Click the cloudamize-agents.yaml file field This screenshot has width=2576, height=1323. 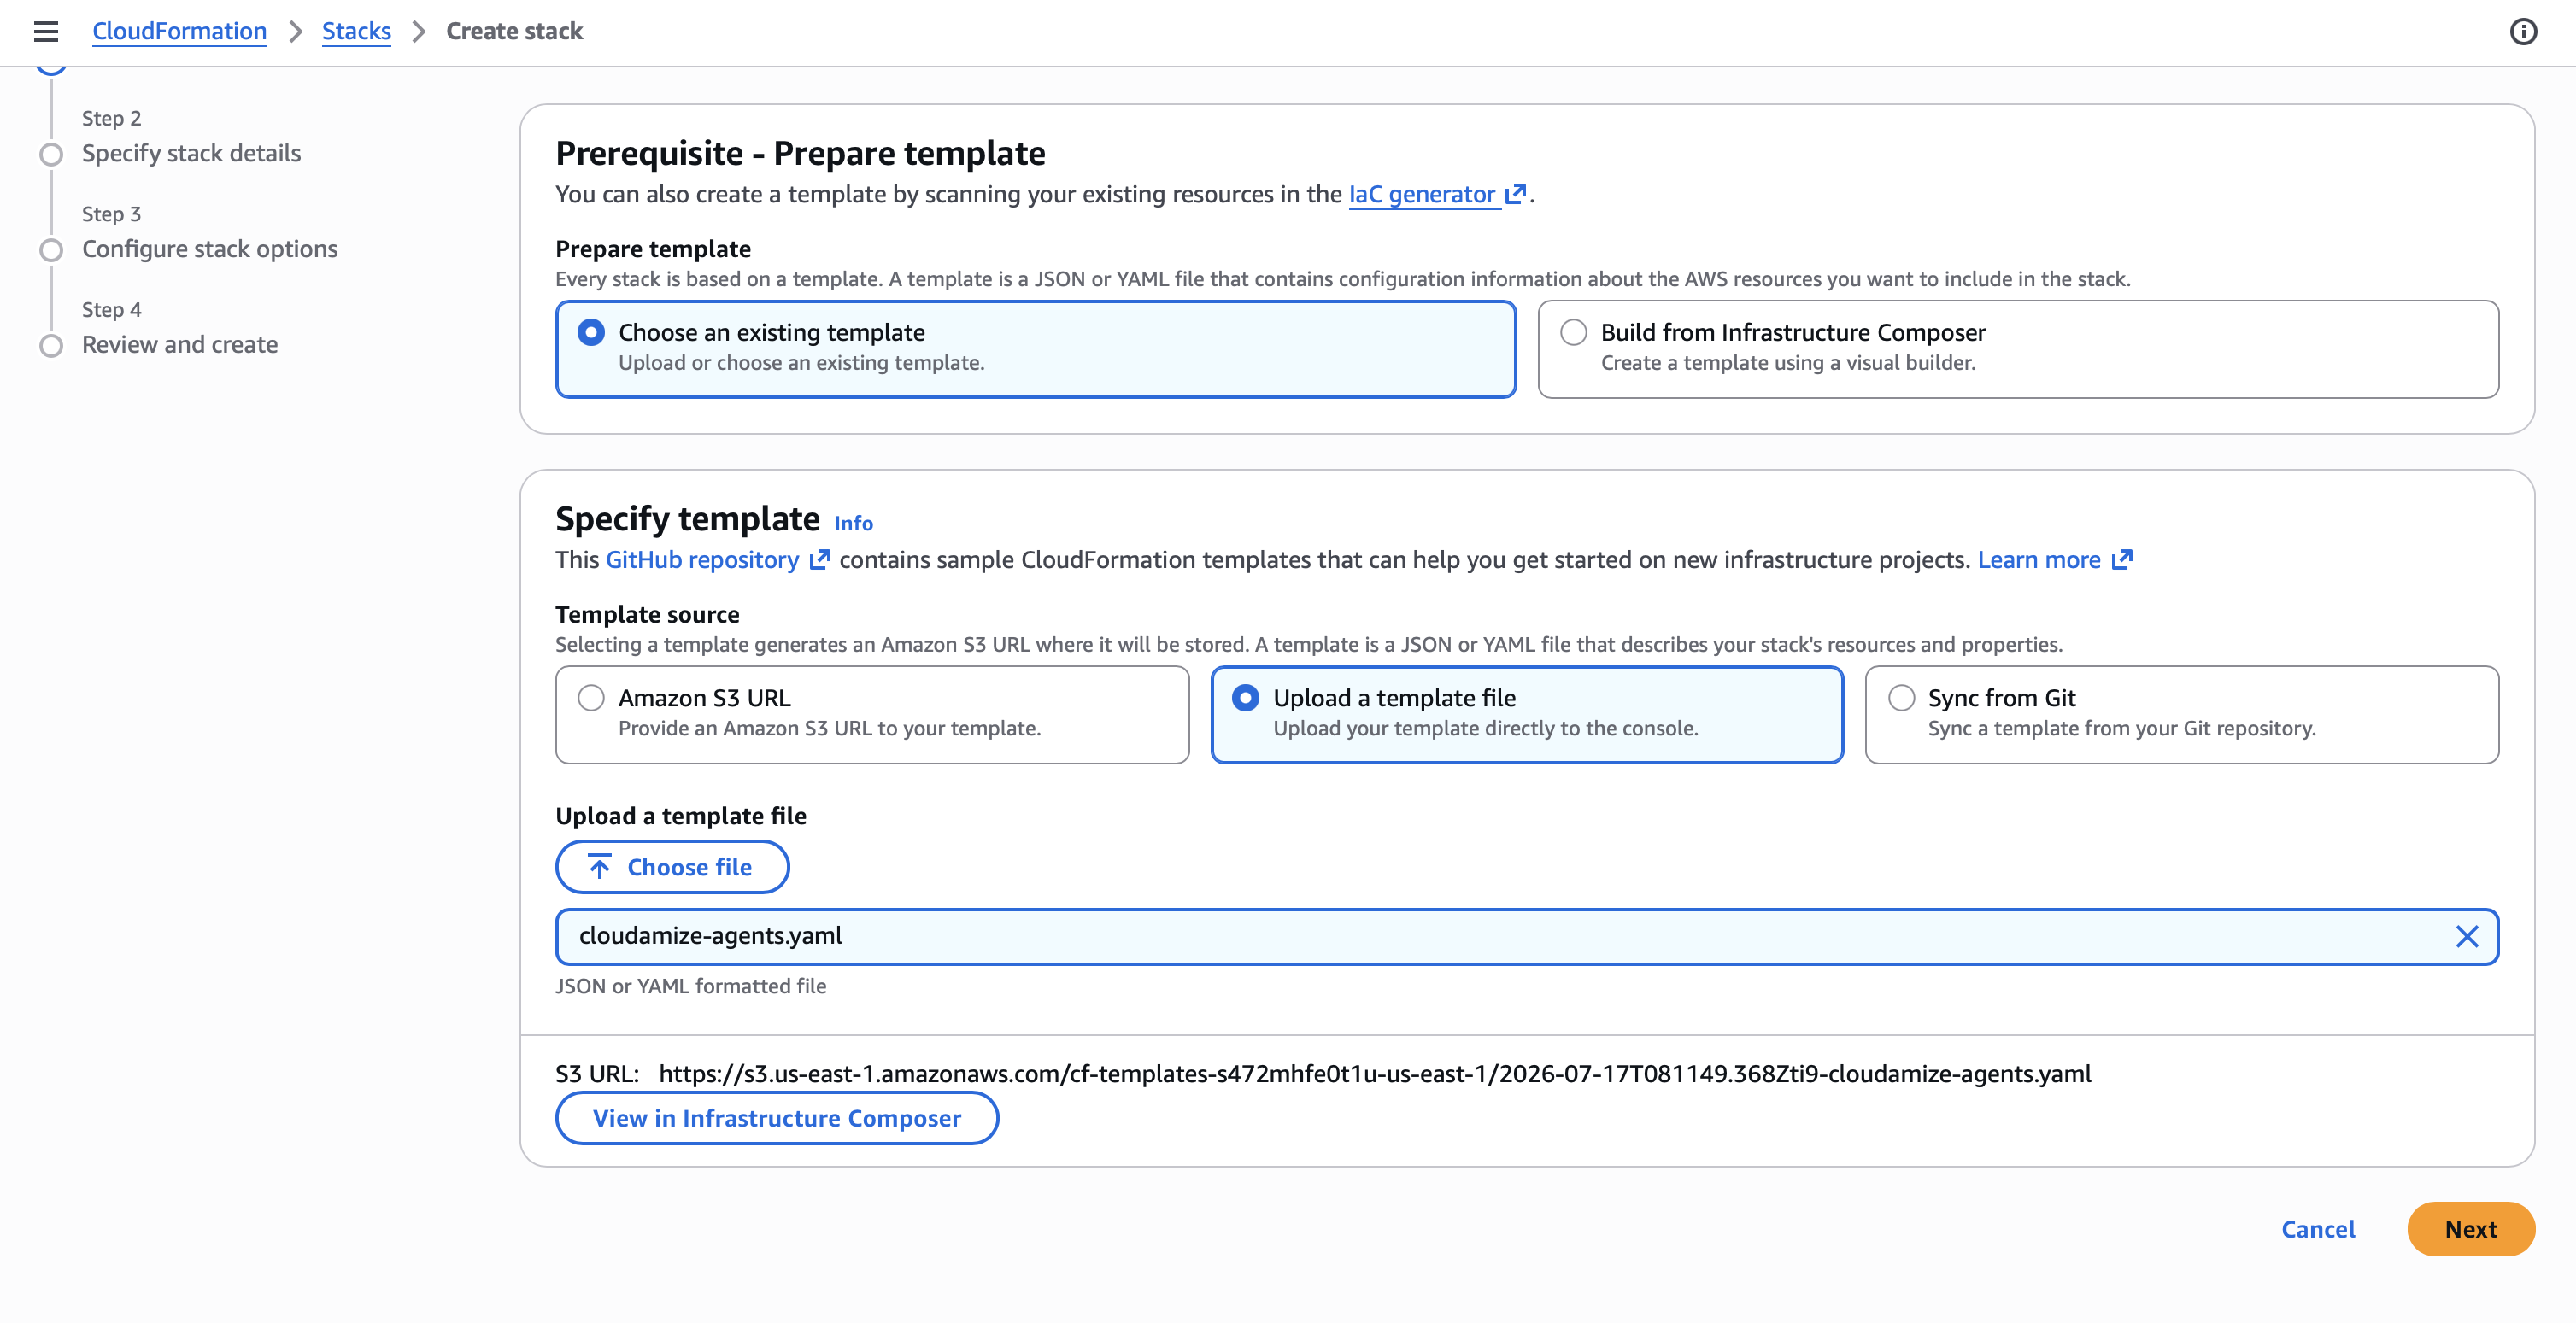pyautogui.click(x=1527, y=936)
